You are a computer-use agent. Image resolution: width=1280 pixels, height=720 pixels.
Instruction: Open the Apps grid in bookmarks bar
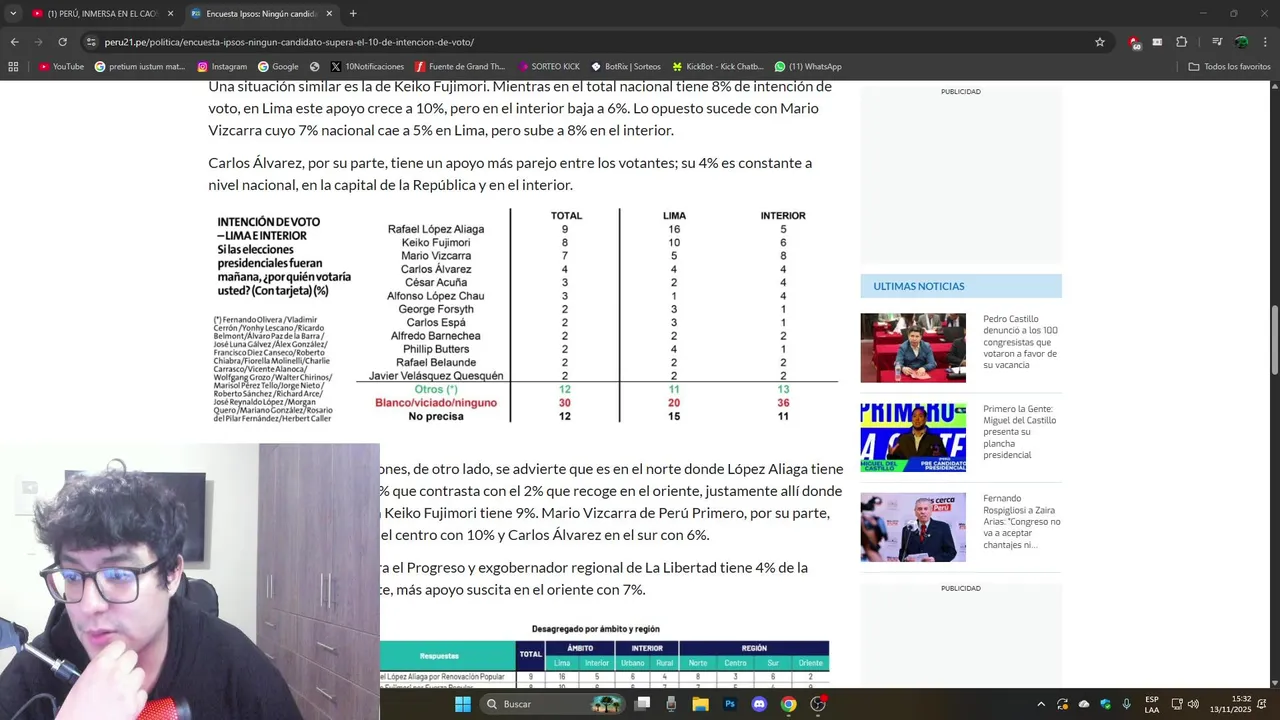tap(13, 67)
